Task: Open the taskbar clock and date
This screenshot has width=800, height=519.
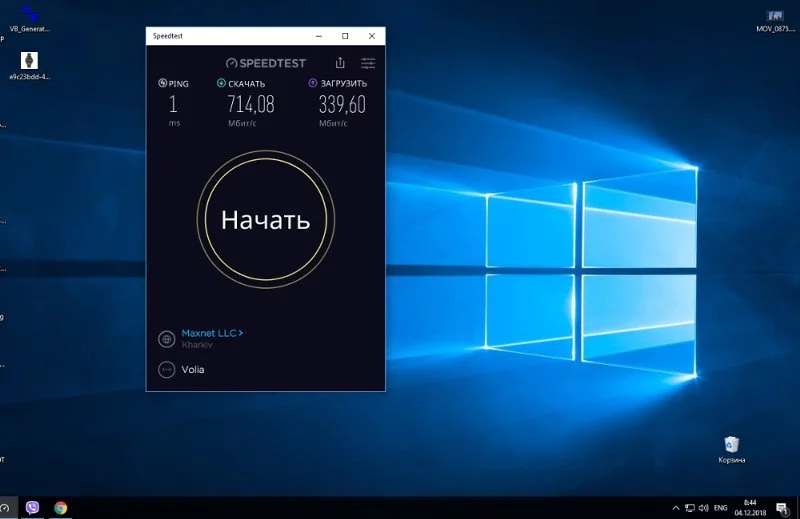Action: 750,508
